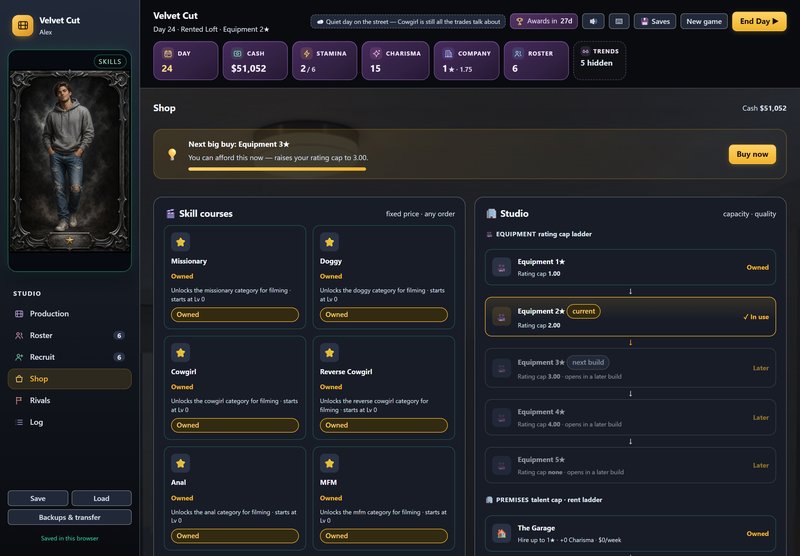Click the Equipment 3★ affordability progress bar
The image size is (800, 556).
point(277,169)
